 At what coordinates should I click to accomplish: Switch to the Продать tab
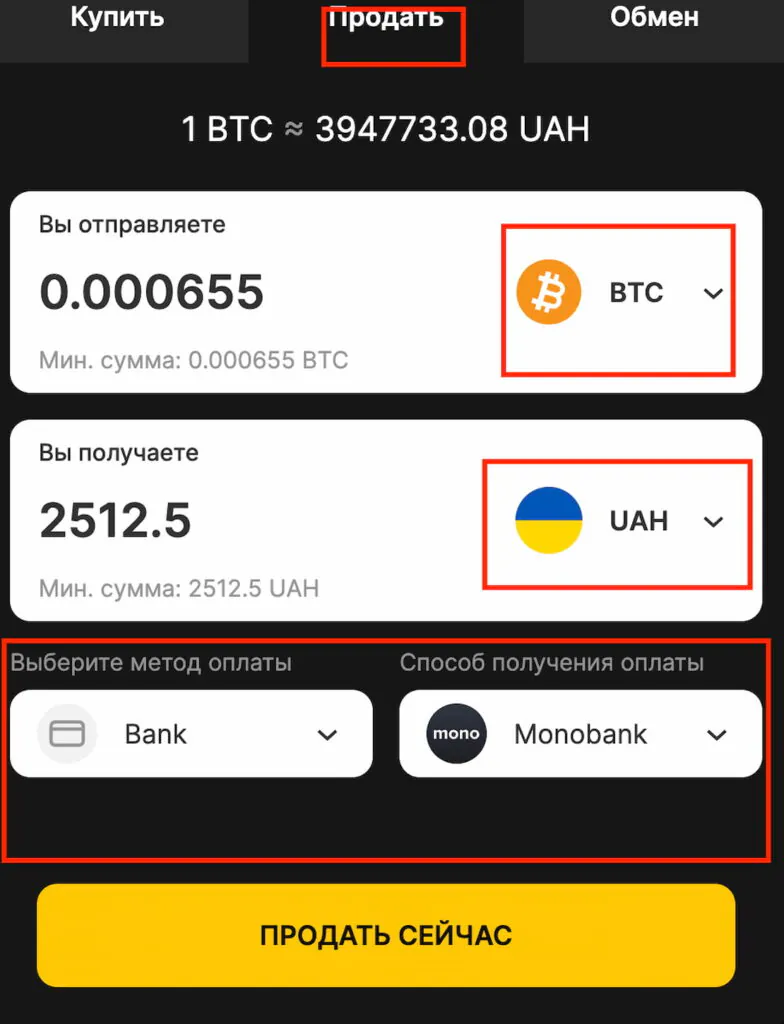coord(385,18)
